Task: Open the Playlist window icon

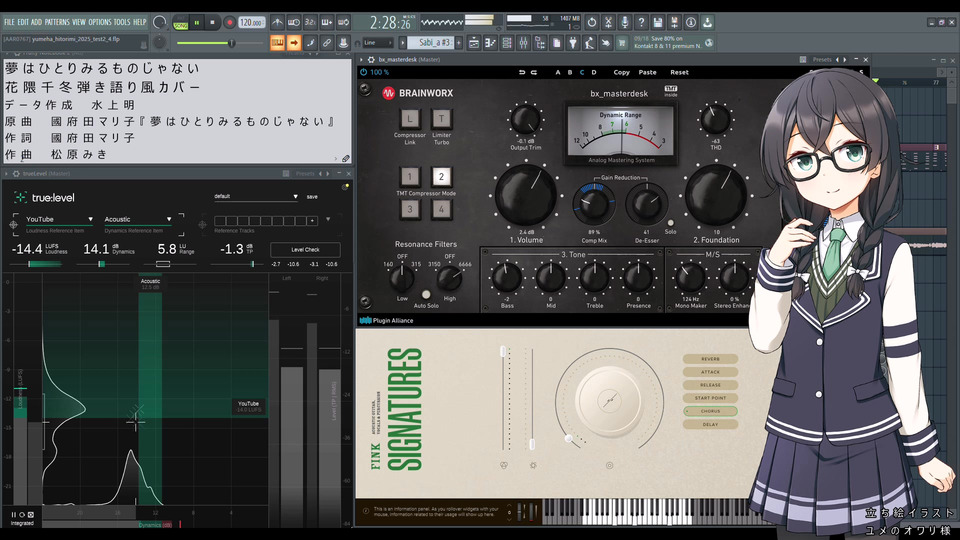Action: [474, 43]
